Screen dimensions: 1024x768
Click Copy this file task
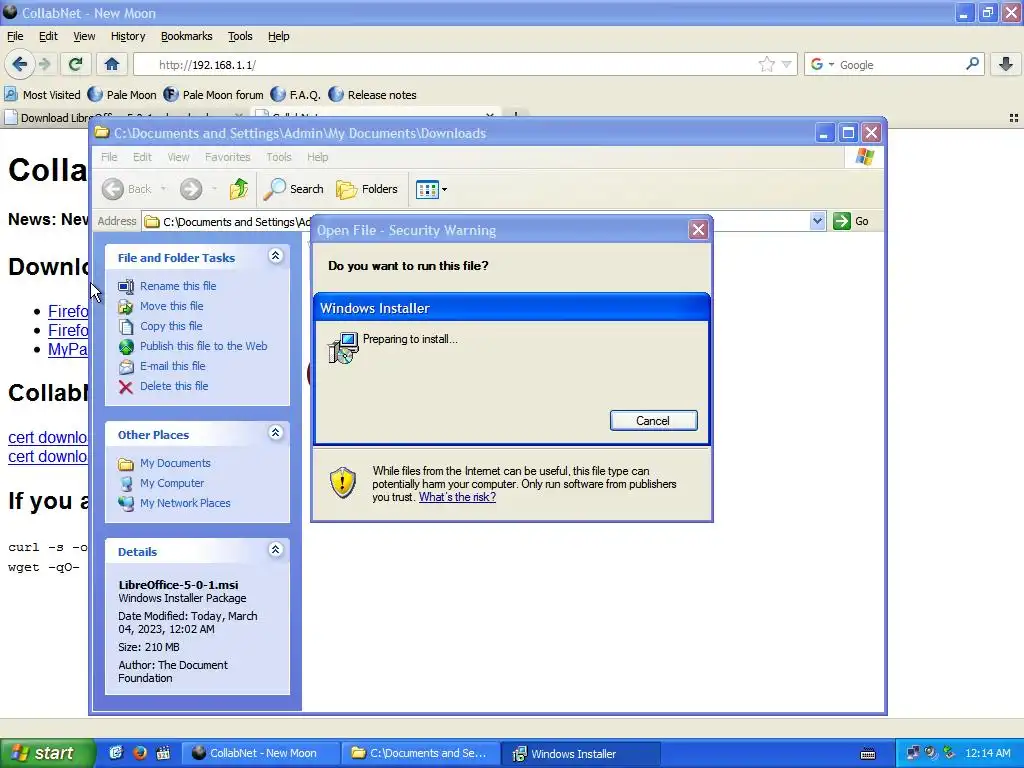(x=171, y=326)
